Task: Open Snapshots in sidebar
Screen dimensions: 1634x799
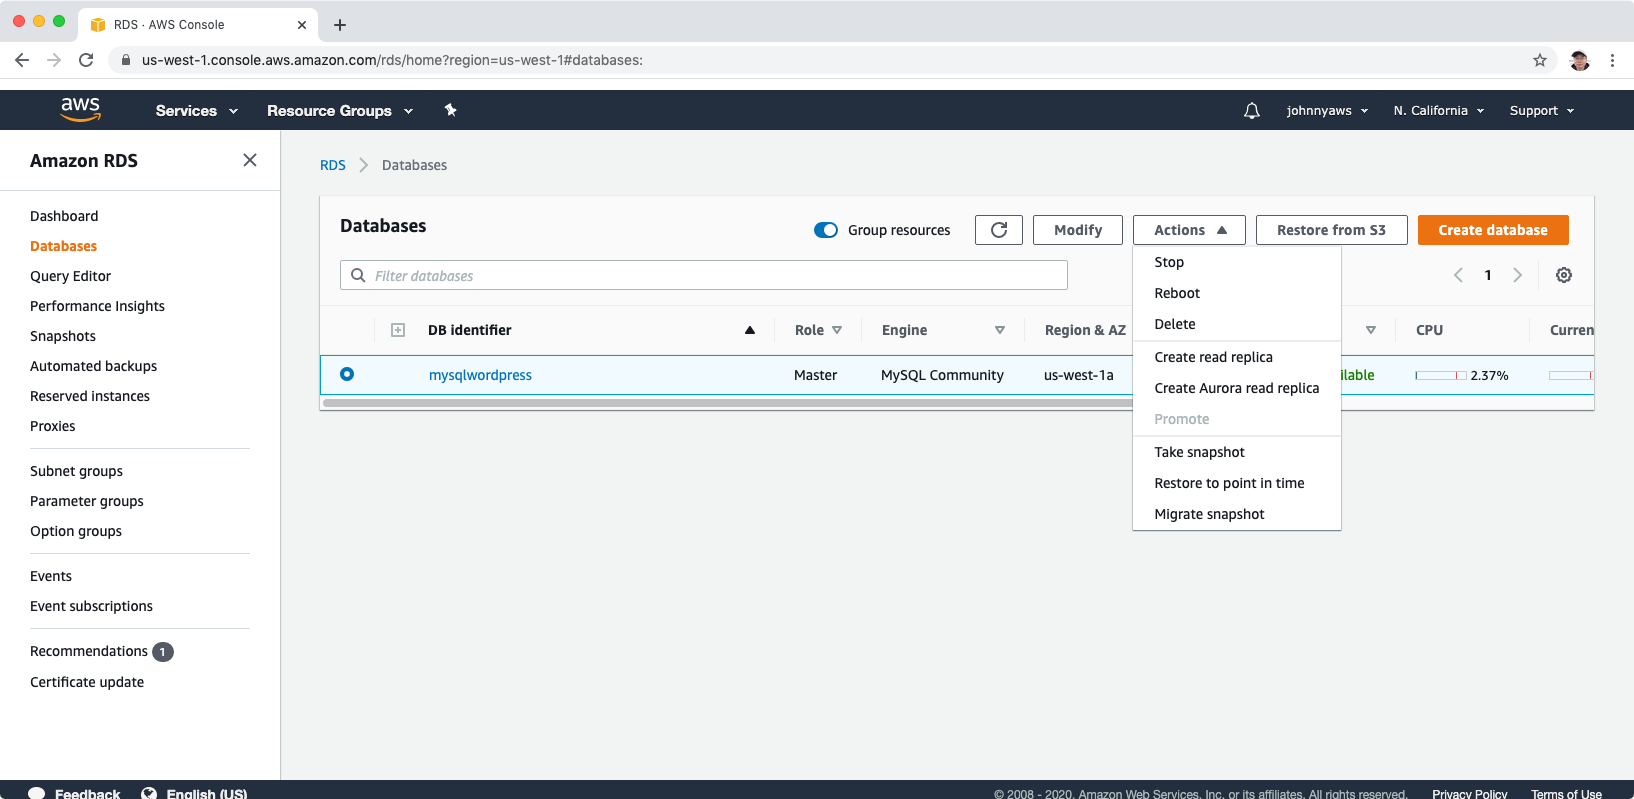Action: coord(63,336)
